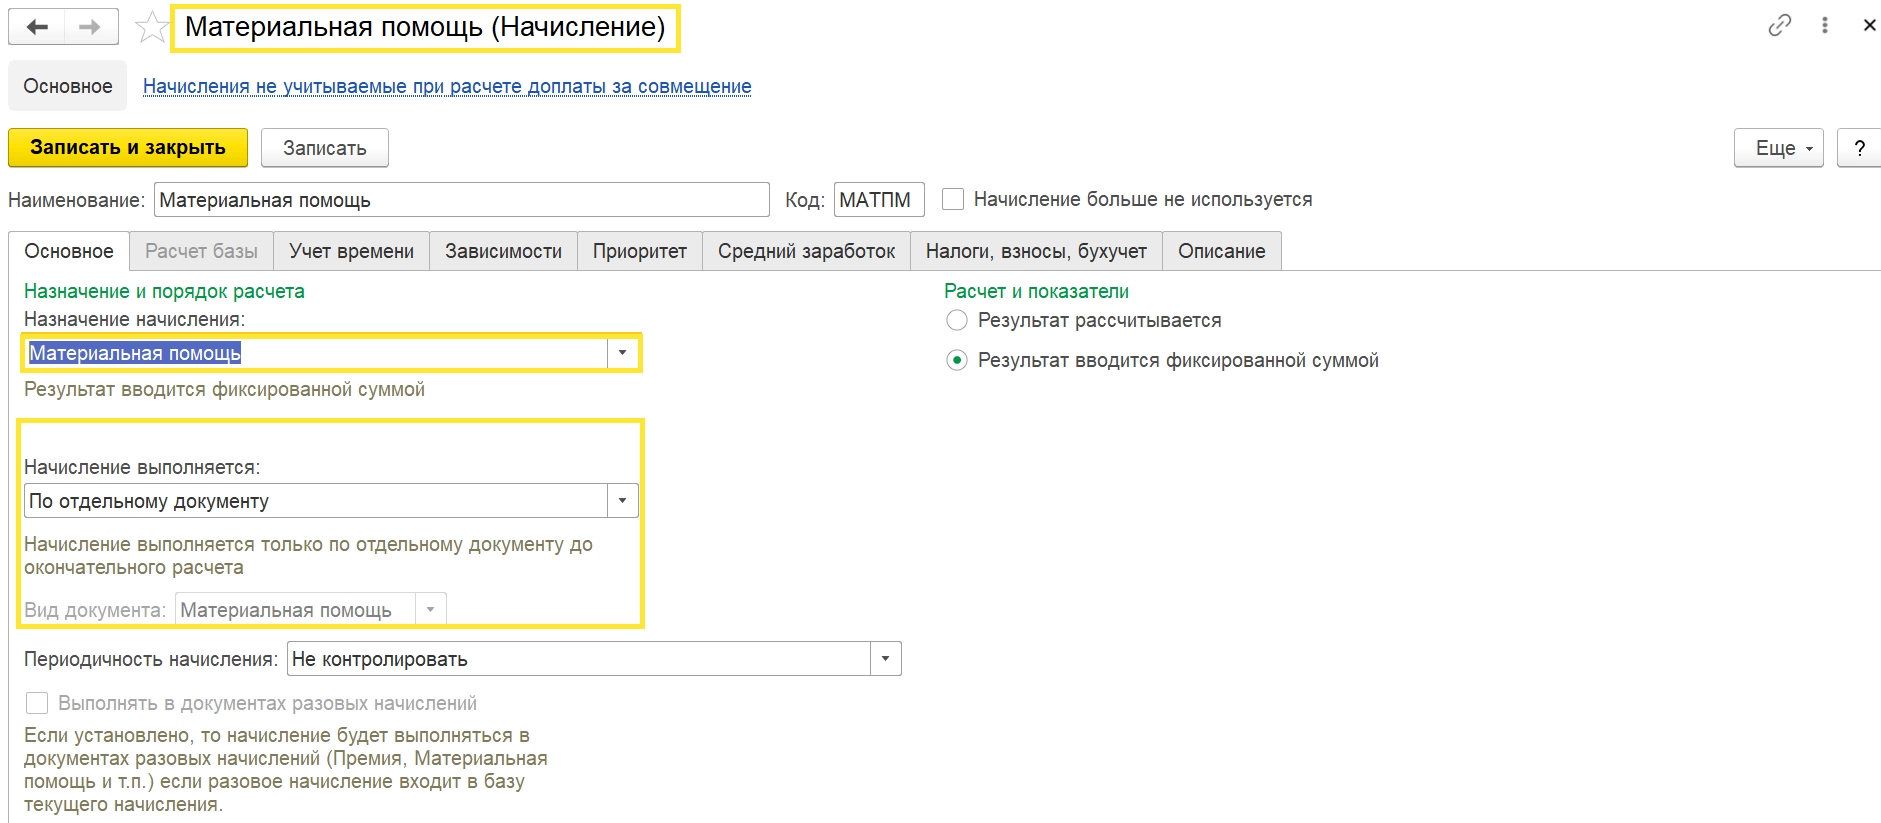
Task: Select 'Результат рассчитывается' radio button
Action: (957, 320)
